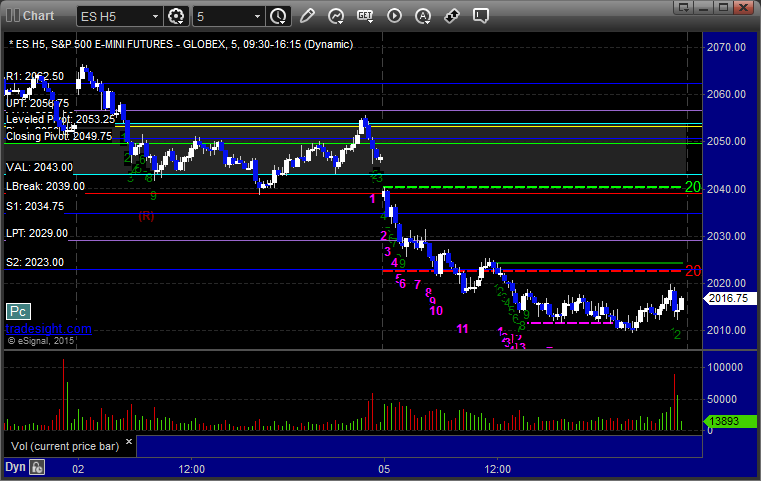Click the current price 2016.75 marker

click(x=730, y=299)
